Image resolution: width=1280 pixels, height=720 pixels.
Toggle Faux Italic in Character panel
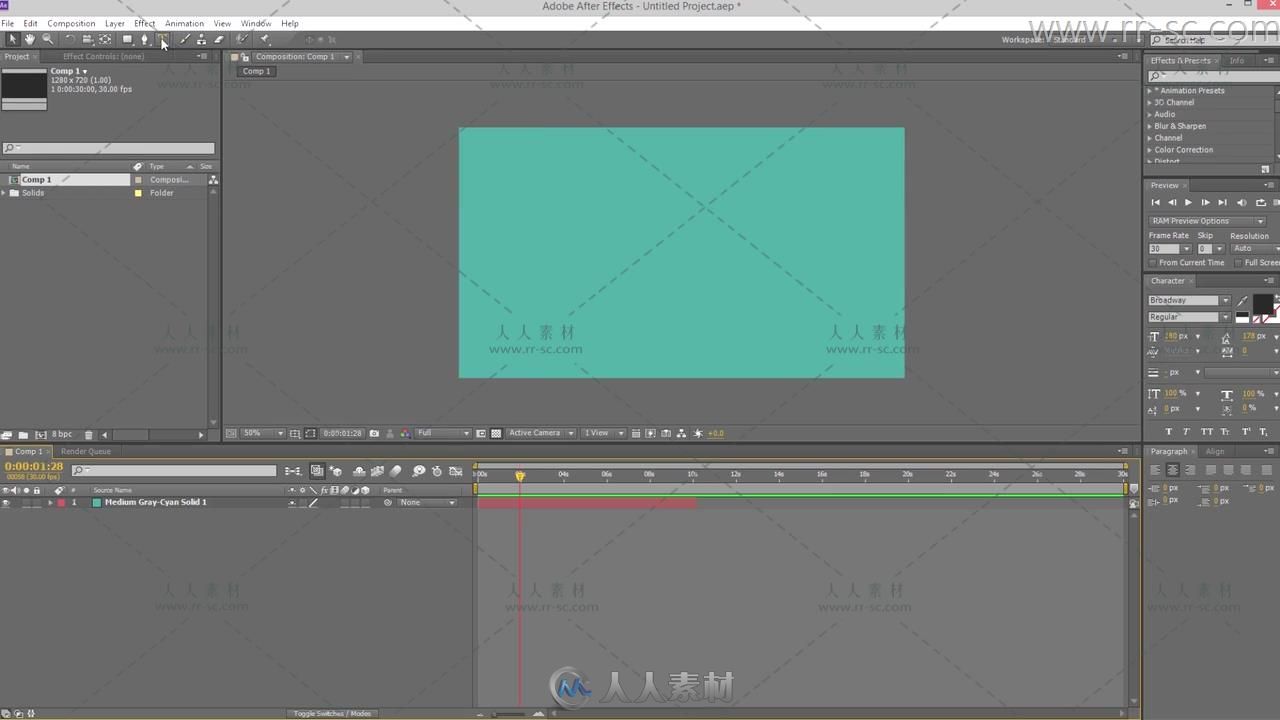[1186, 432]
